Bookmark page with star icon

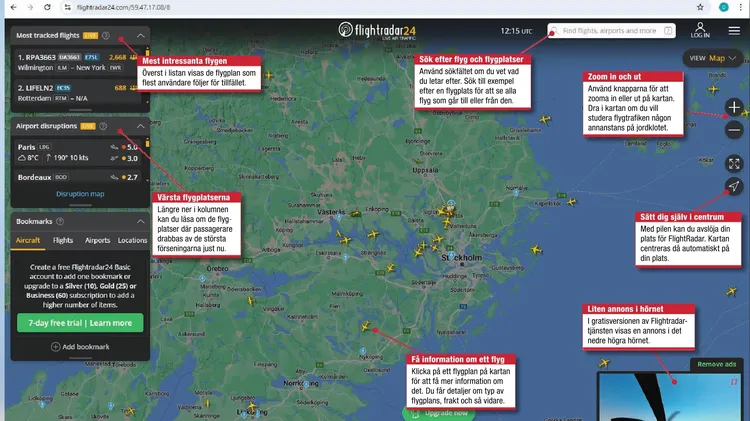(700, 7)
